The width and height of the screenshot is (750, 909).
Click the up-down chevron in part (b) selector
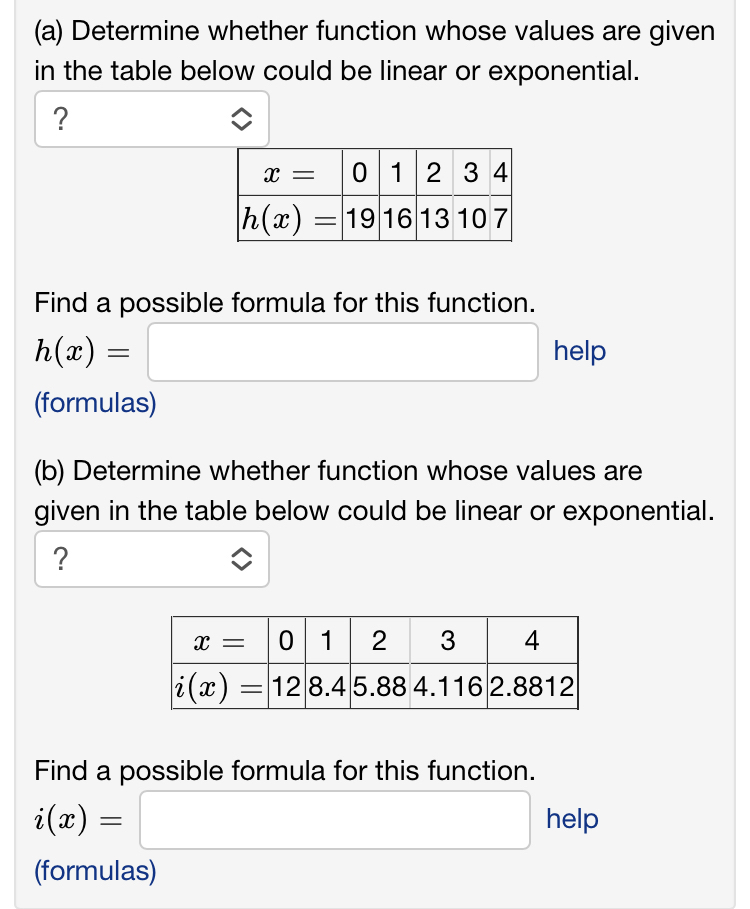(242, 559)
